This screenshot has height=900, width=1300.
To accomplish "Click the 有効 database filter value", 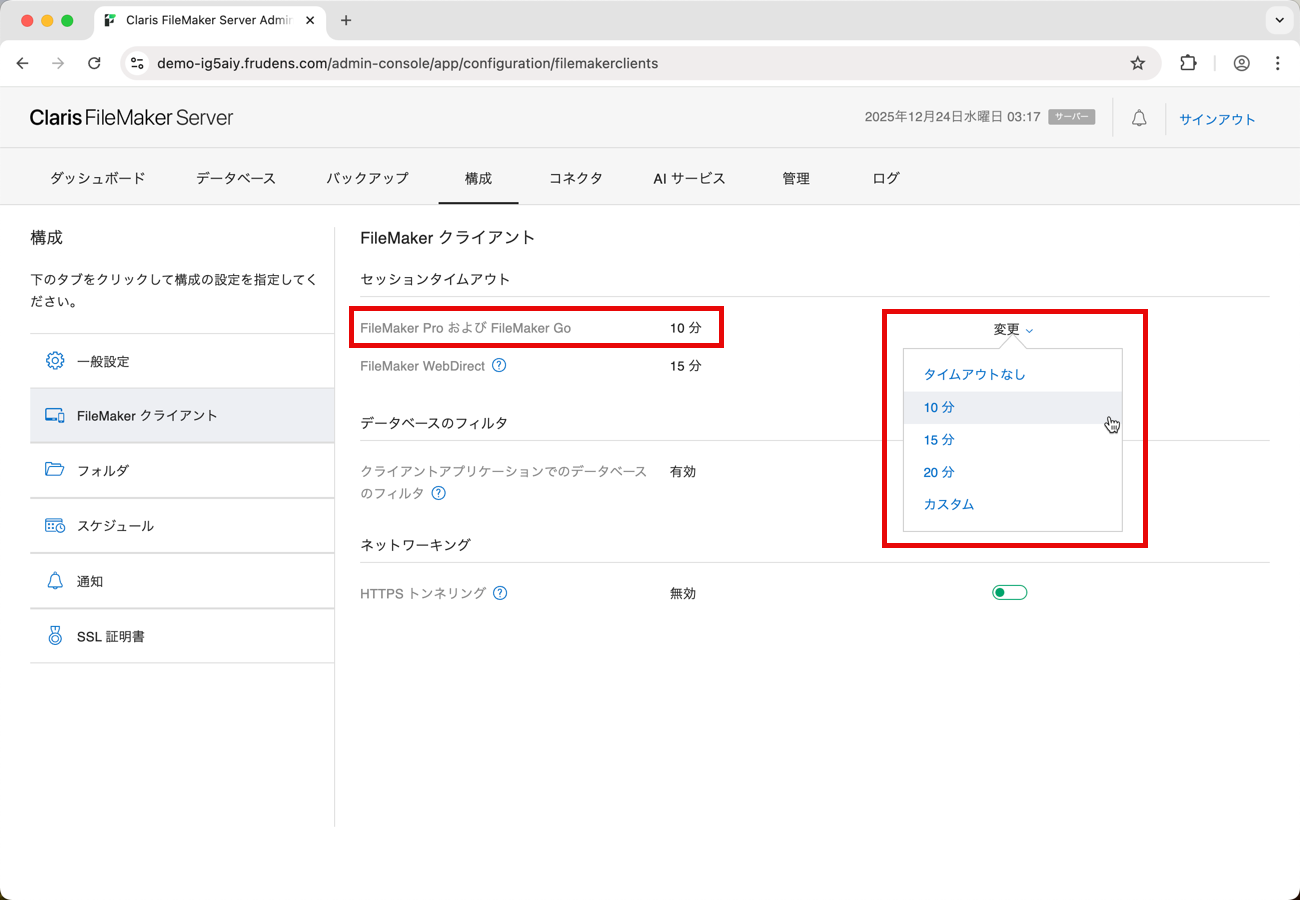I will point(683,472).
